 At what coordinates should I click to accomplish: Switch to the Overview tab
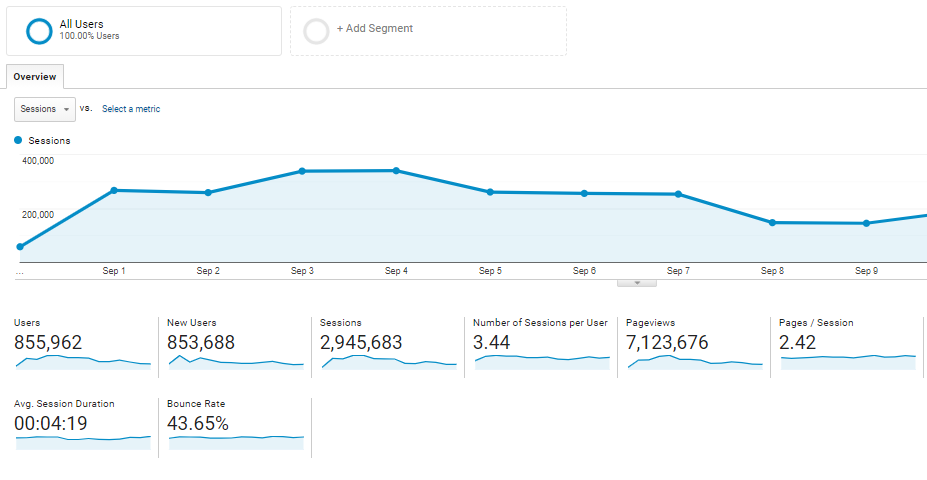click(35, 77)
